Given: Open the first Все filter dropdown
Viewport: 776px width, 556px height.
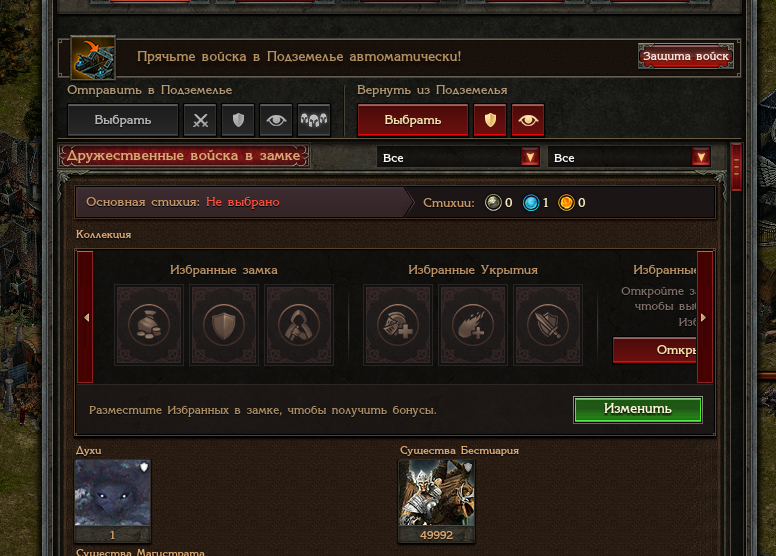Looking at the screenshot, I should point(458,157).
